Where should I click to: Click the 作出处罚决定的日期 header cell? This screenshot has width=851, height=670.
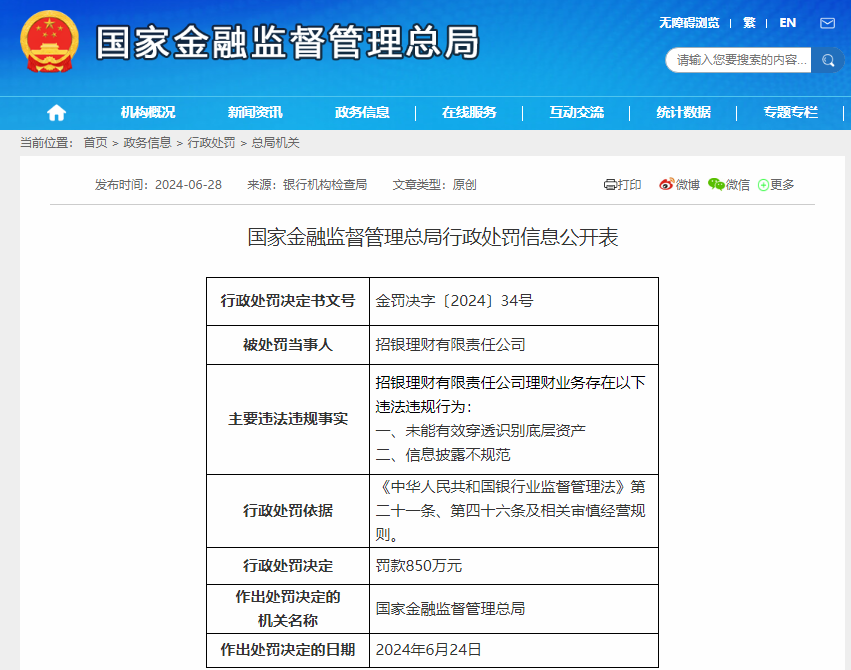pyautogui.click(x=288, y=650)
